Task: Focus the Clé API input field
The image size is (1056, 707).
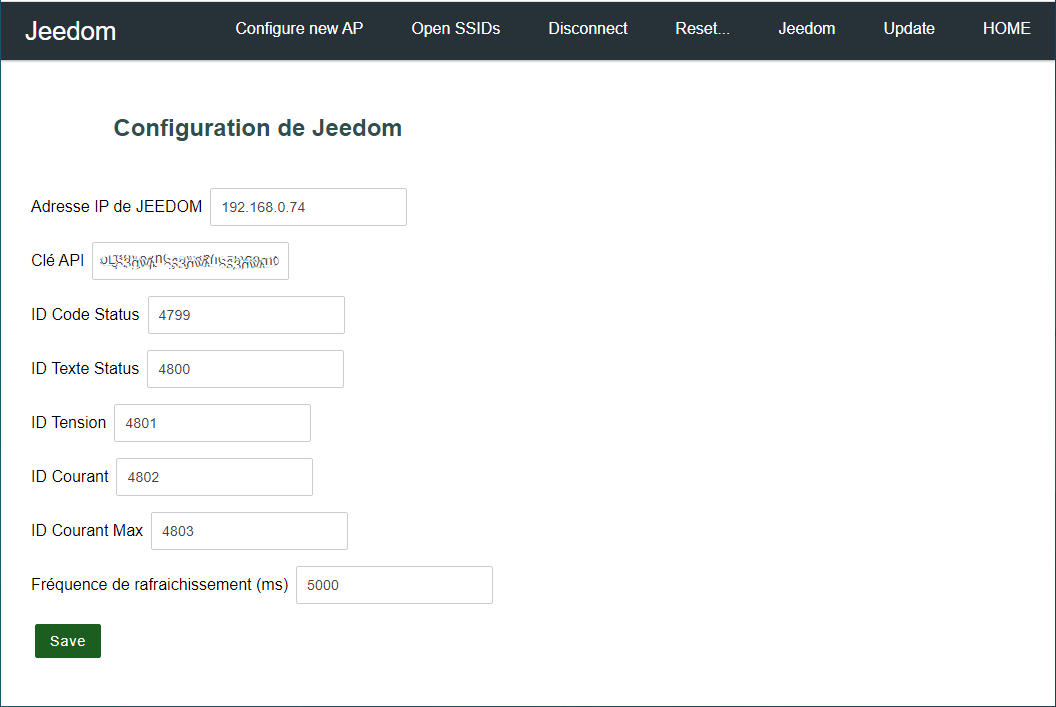Action: pyautogui.click(x=191, y=261)
